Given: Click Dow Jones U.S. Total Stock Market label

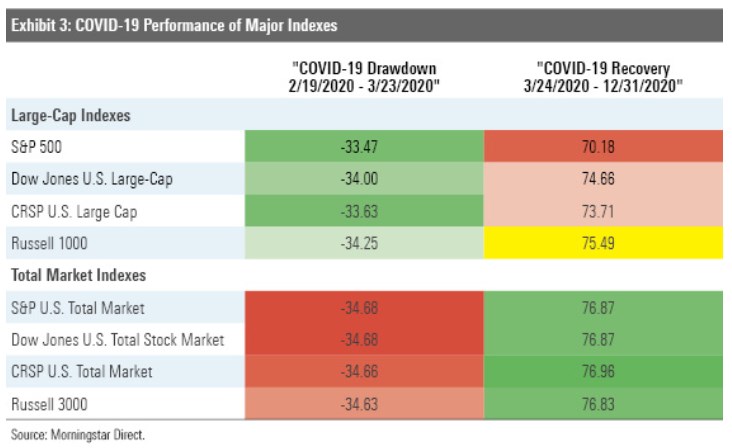Looking at the screenshot, I should click(x=118, y=340).
